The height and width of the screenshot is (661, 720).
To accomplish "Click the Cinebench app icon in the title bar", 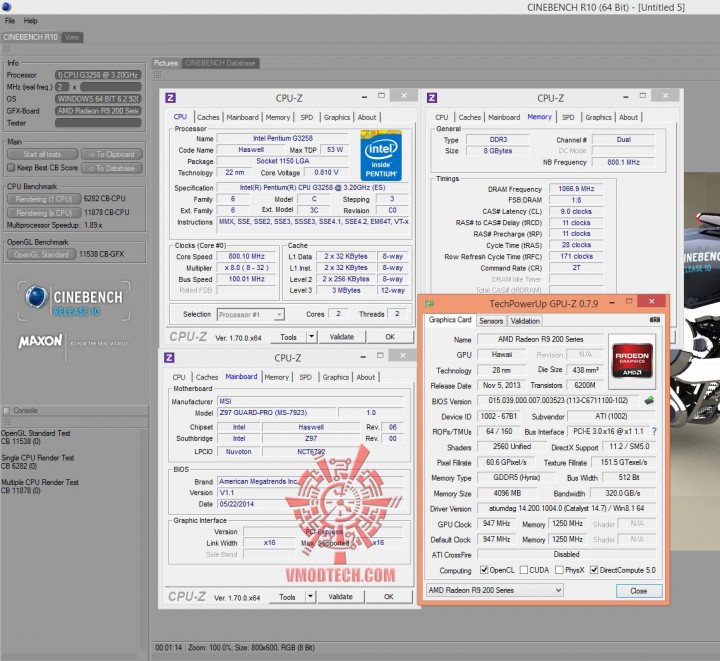I will tap(6, 6).
